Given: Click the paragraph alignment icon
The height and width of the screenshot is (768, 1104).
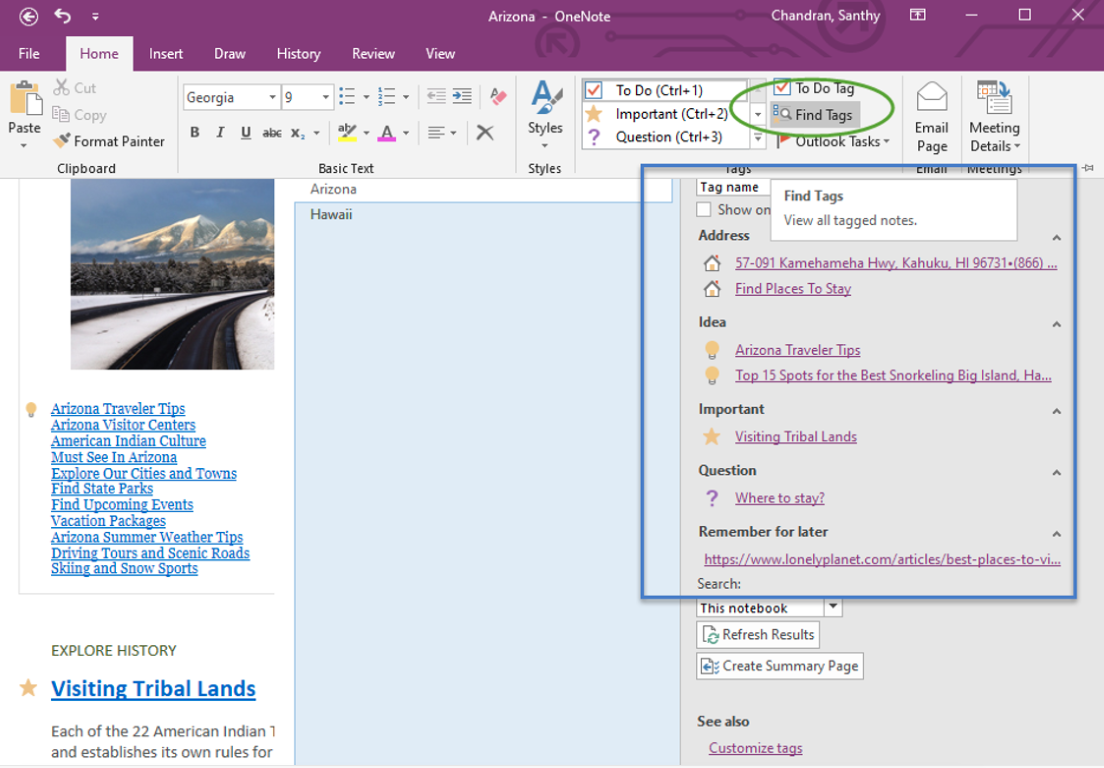Looking at the screenshot, I should tap(437, 132).
